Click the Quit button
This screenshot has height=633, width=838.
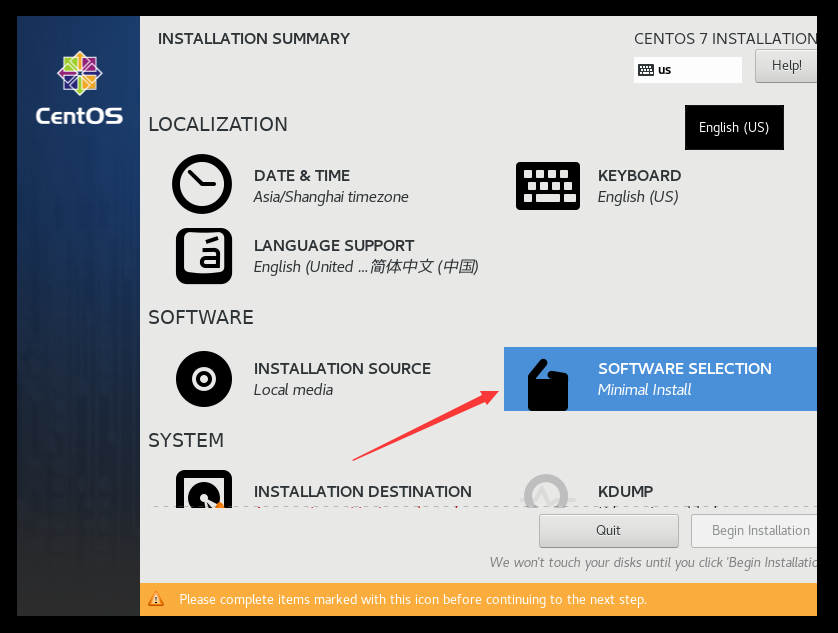[609, 530]
